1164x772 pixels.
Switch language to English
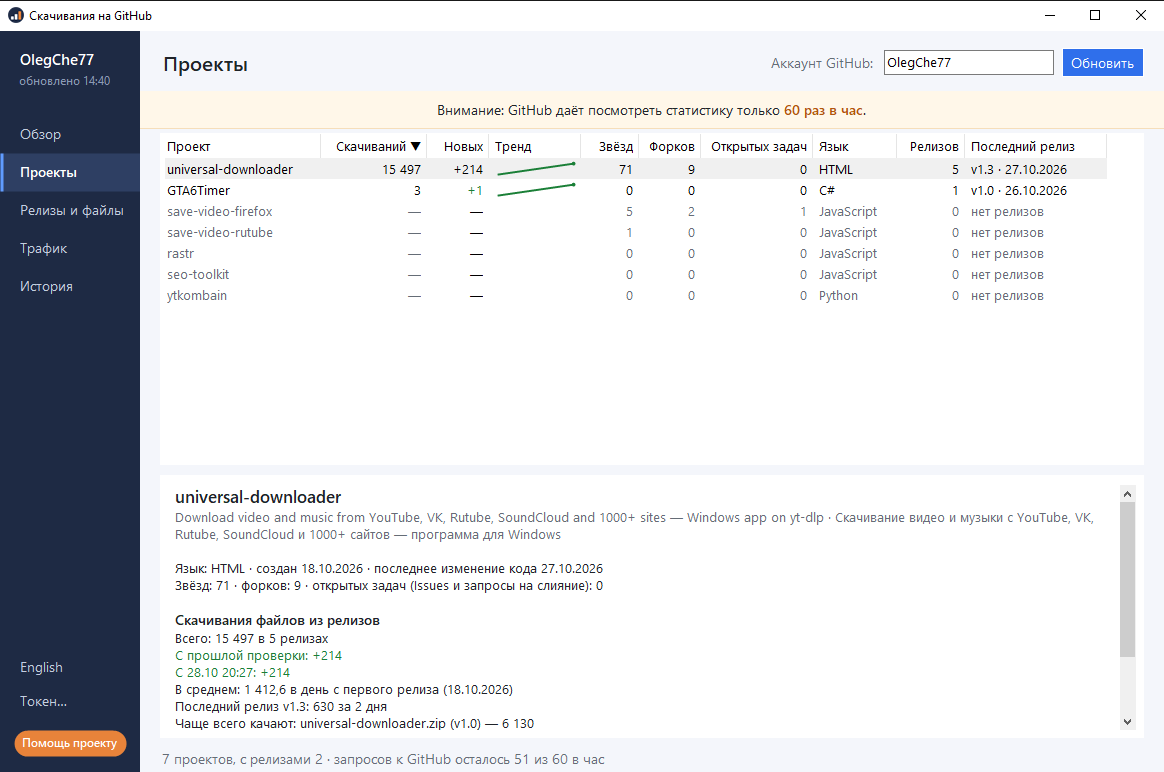coord(42,667)
